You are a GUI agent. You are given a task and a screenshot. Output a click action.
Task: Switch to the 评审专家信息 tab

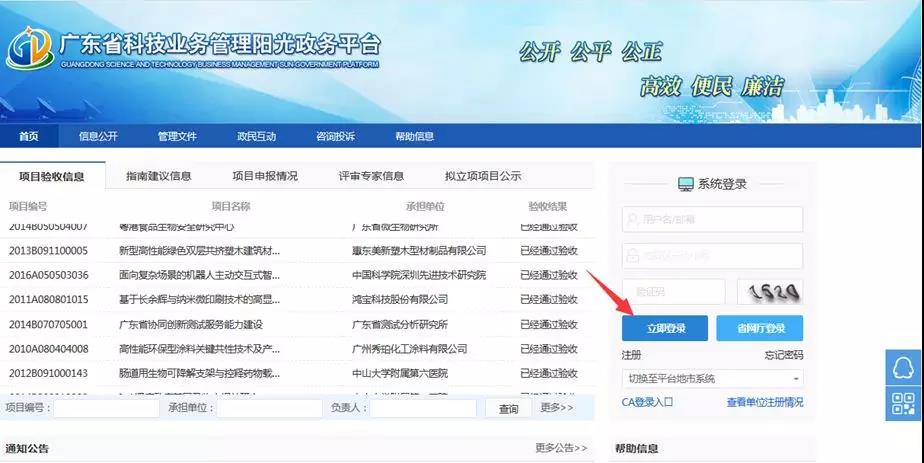click(x=371, y=176)
